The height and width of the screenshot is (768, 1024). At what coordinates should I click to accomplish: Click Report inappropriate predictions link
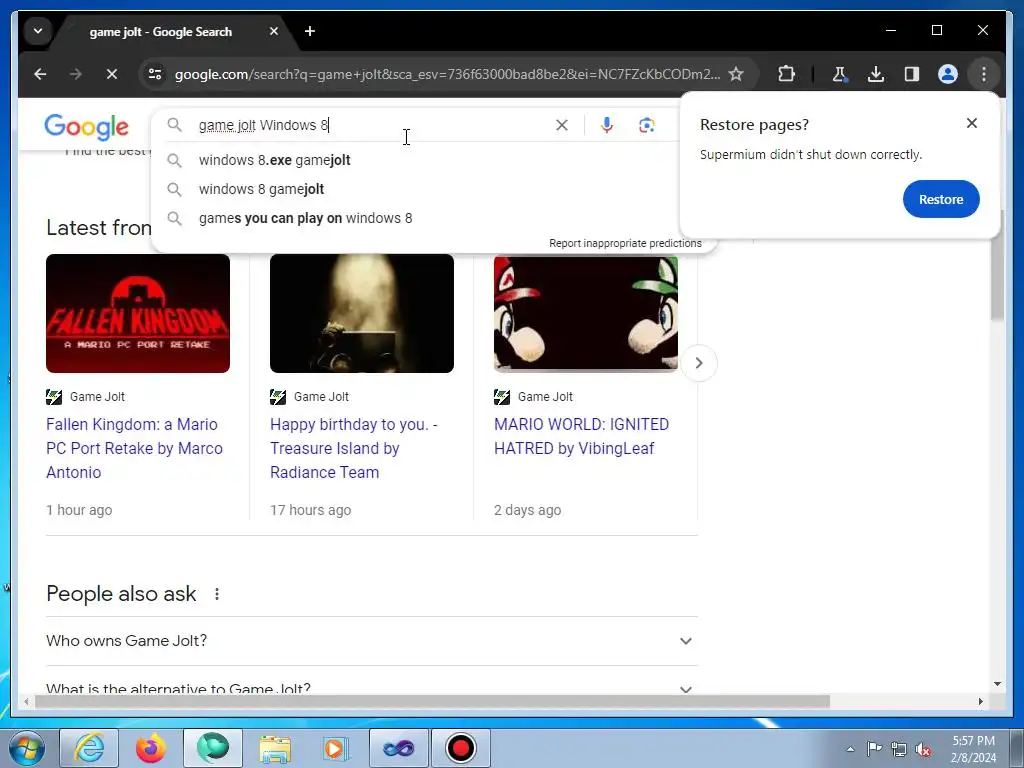(625, 243)
